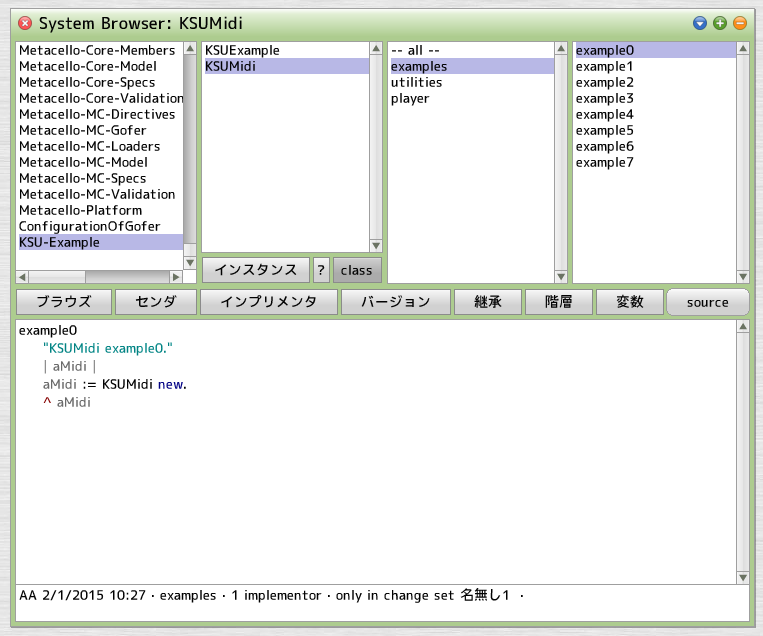The image size is (763, 636).
Task: Click protocol list scroll up arrow
Action: pos(561,48)
